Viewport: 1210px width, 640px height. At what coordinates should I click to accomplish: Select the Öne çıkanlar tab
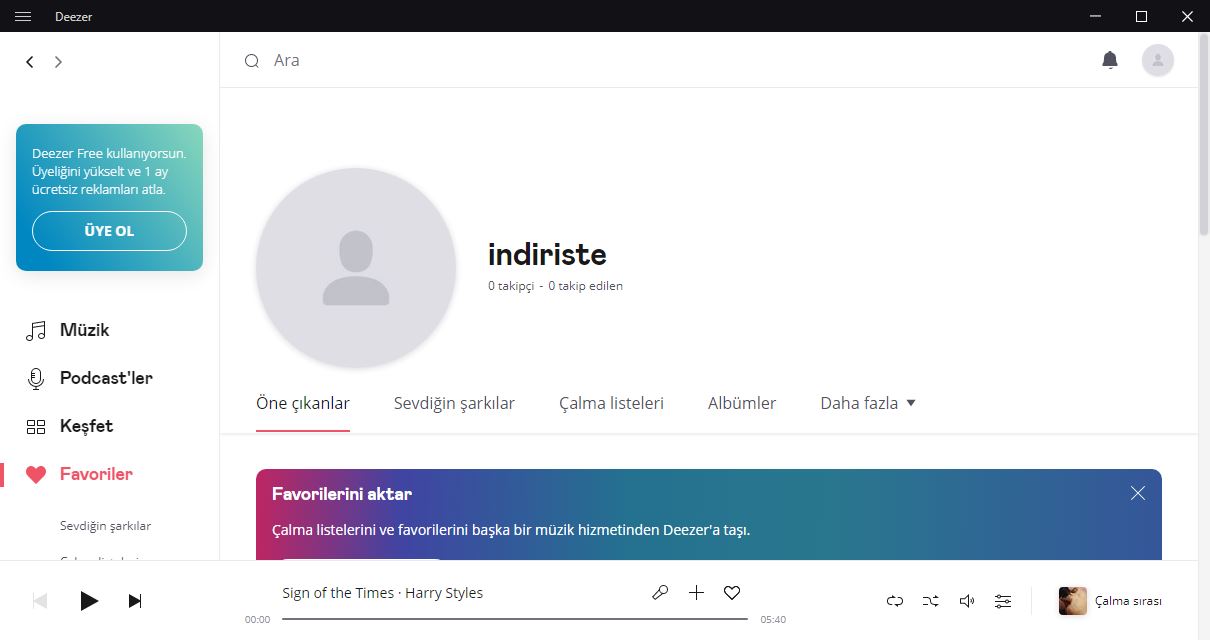303,404
